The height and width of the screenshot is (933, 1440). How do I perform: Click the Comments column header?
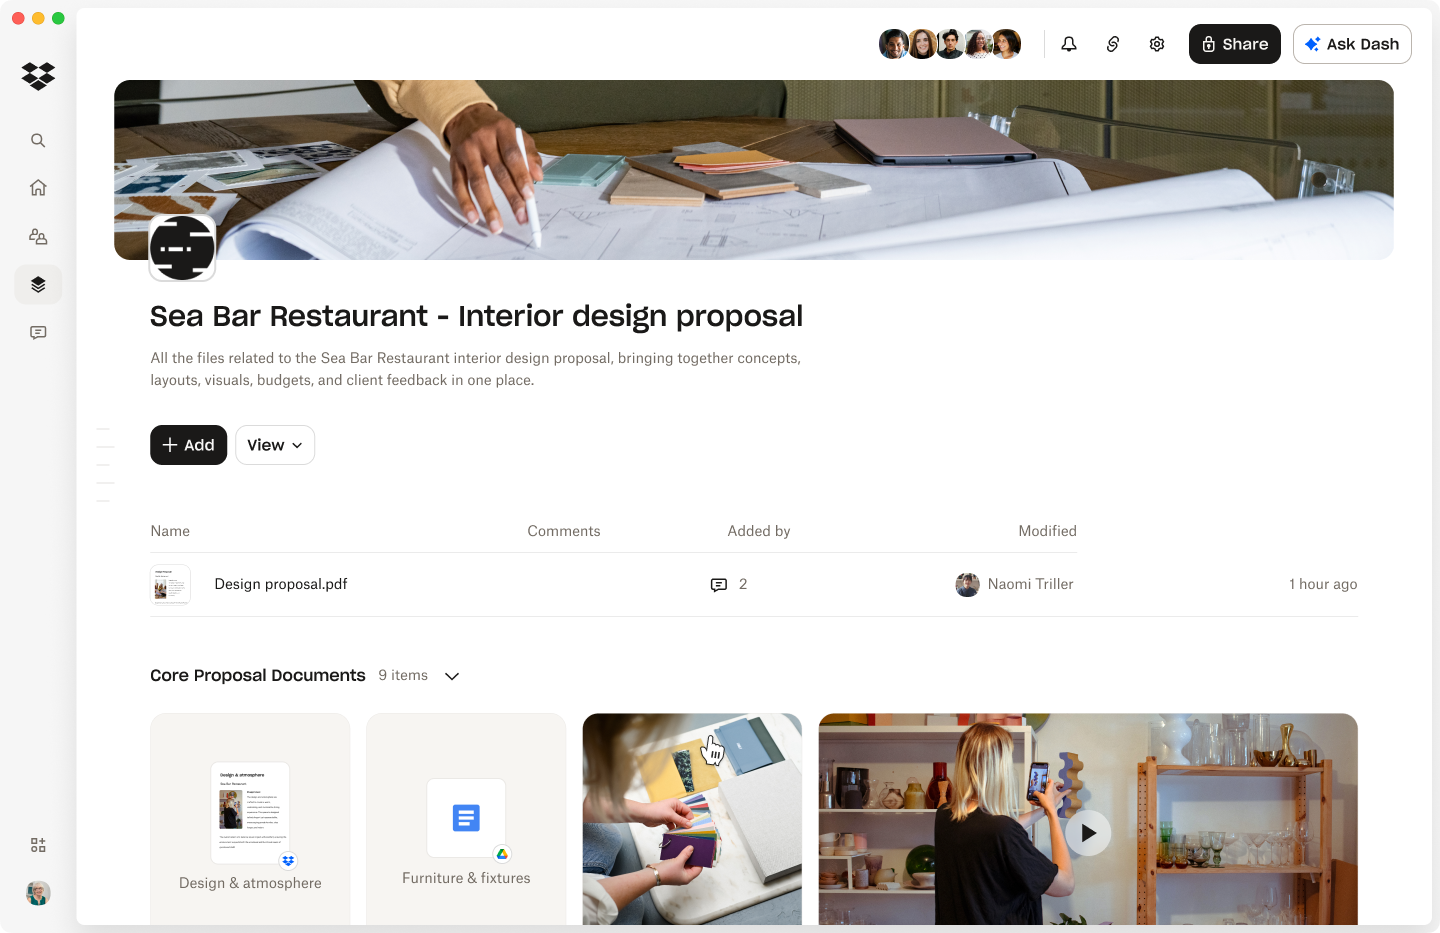tap(564, 531)
